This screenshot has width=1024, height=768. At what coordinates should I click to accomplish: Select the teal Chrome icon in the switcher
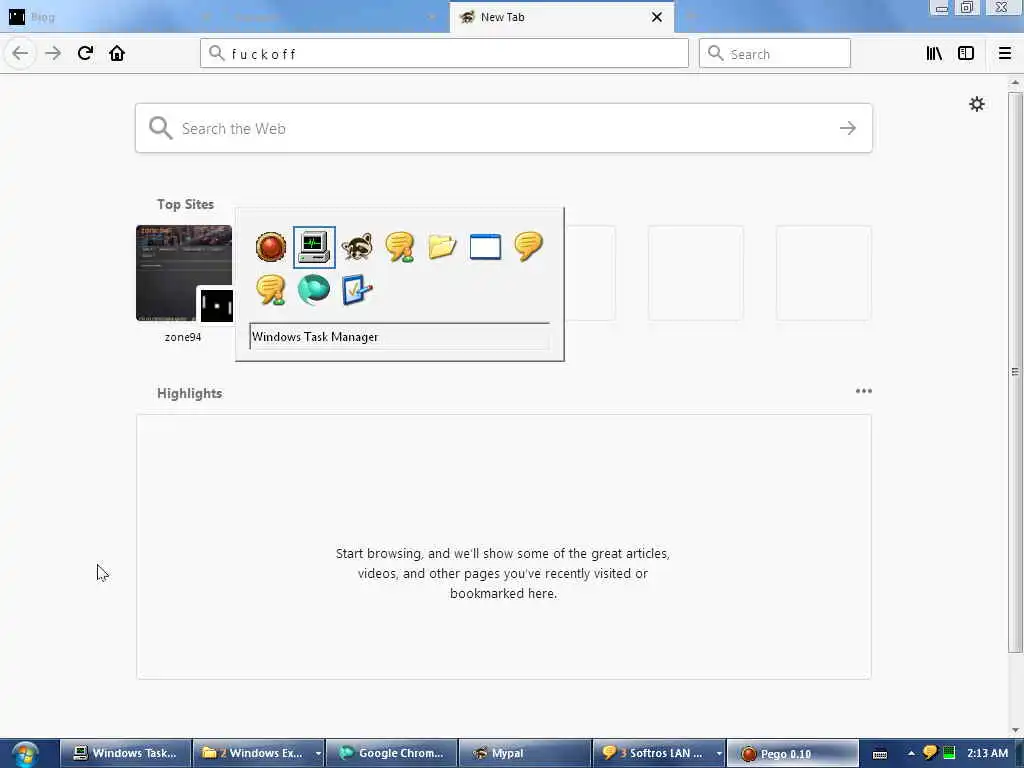click(313, 290)
